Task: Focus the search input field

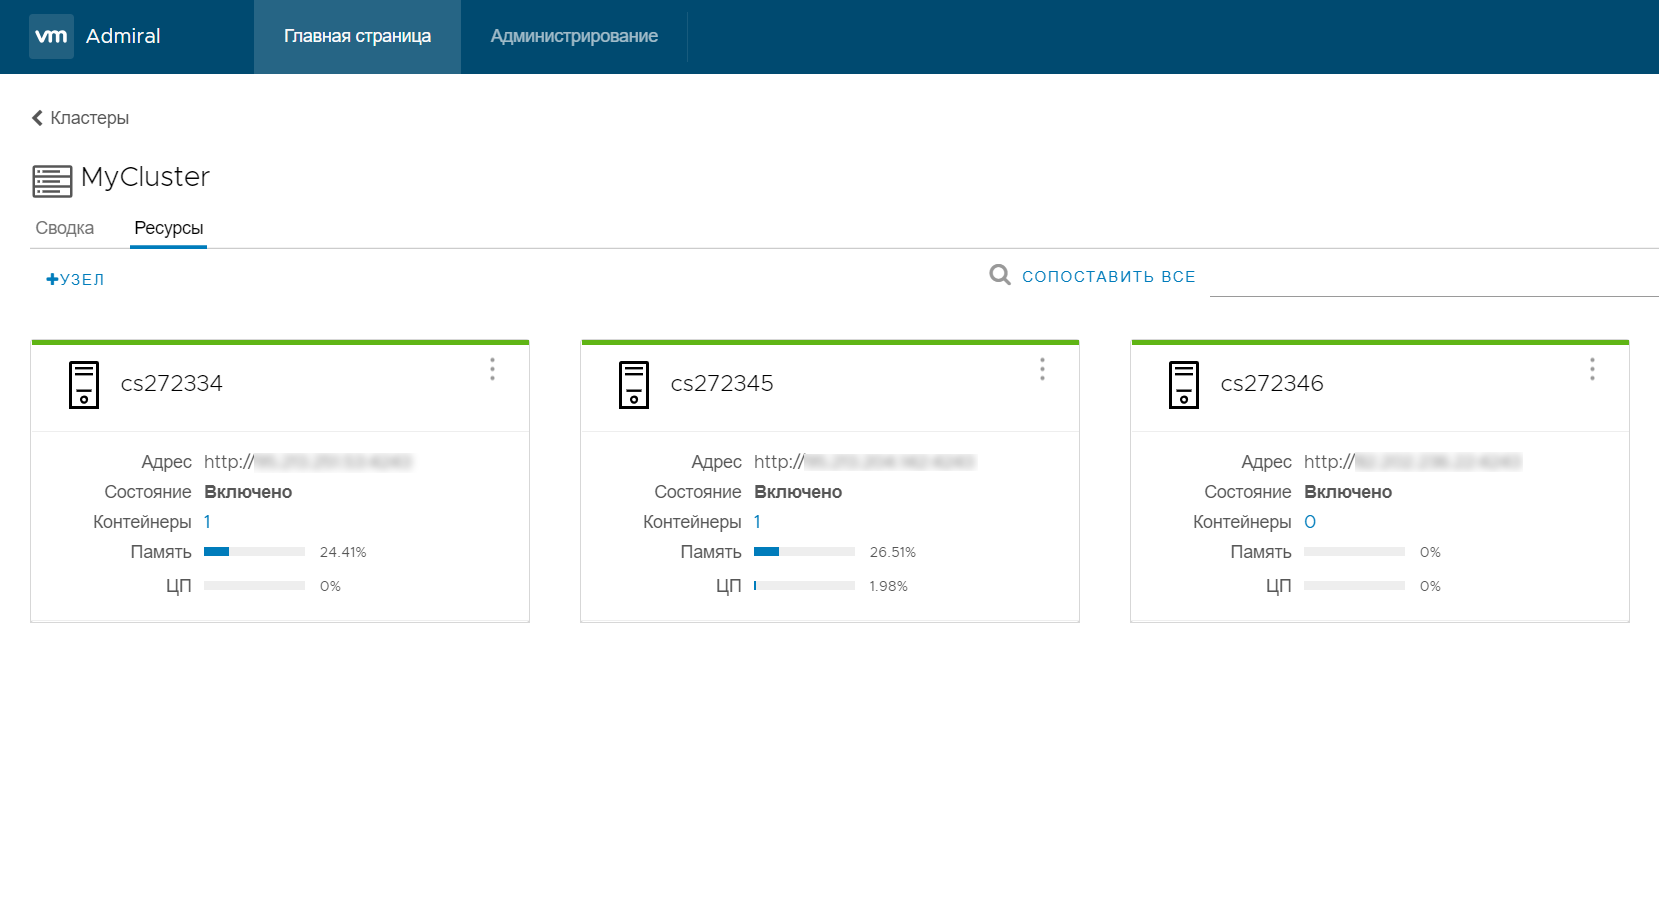Action: (x=1434, y=277)
